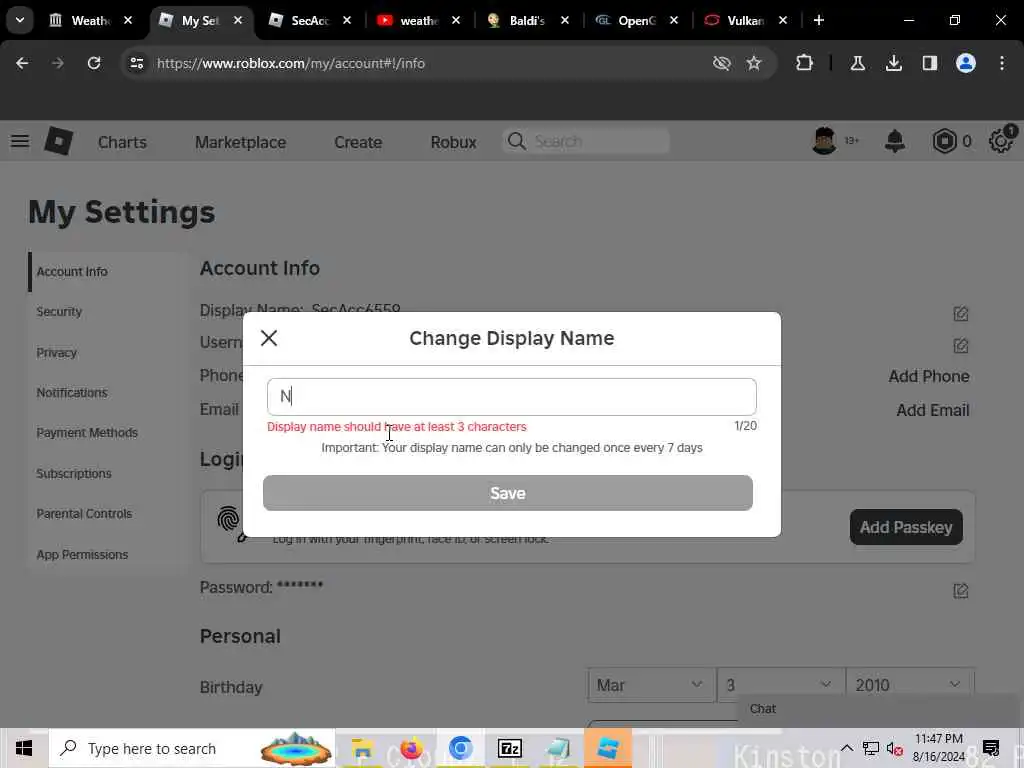Select Payment Methods in the sidebar

(87, 432)
